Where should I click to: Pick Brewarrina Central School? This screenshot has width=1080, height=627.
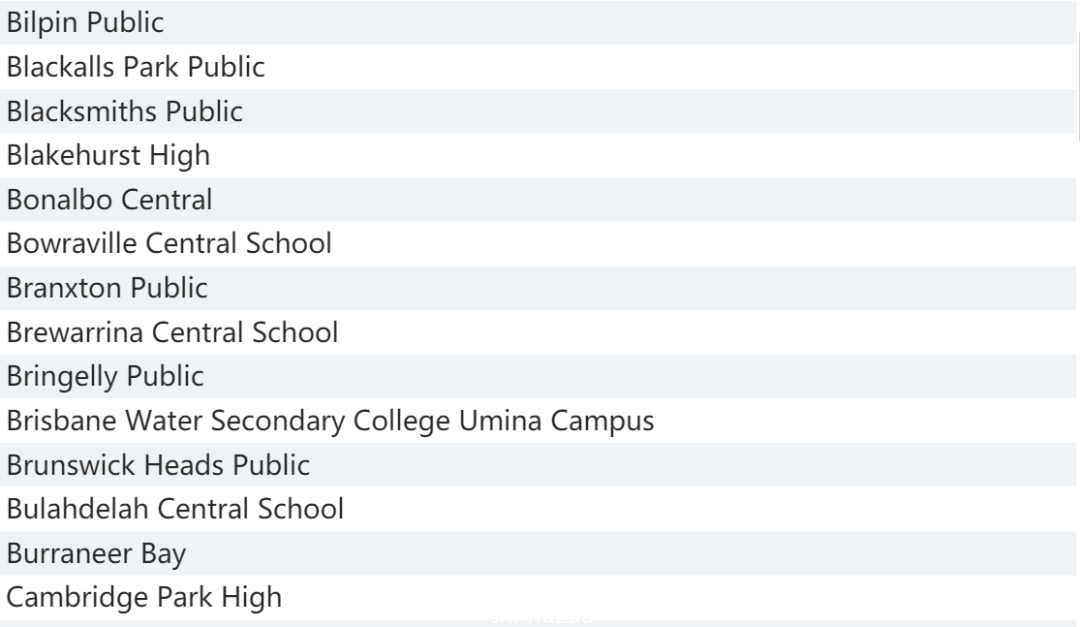[x=538, y=332]
